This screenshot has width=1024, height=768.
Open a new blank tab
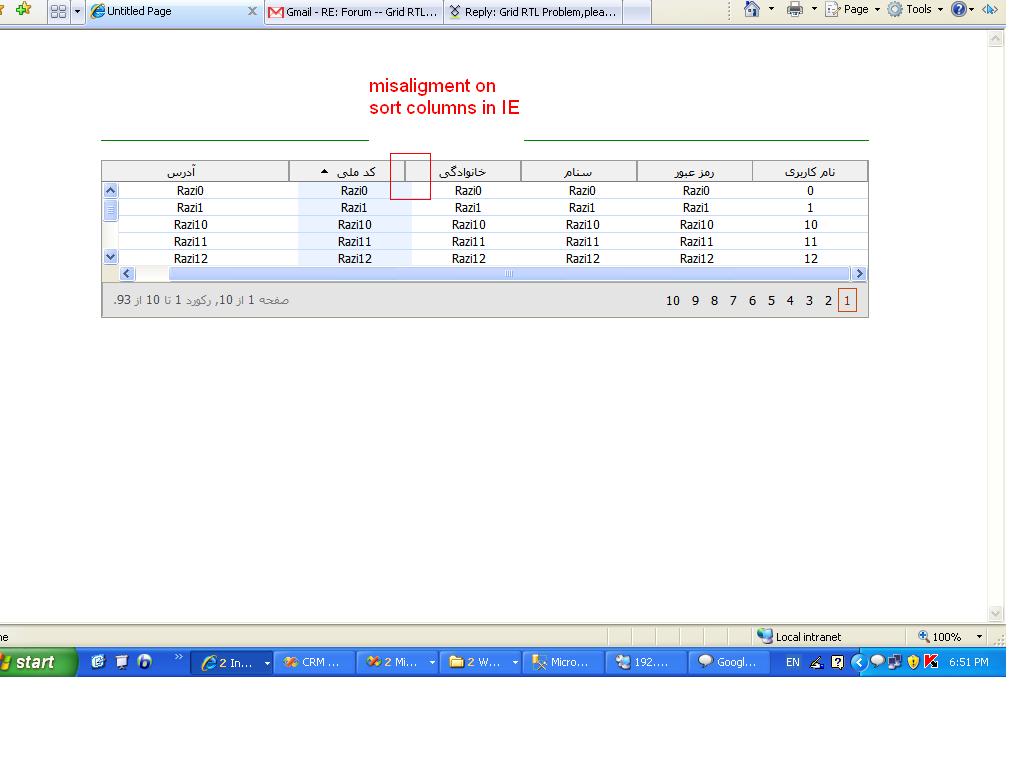[x=637, y=12]
